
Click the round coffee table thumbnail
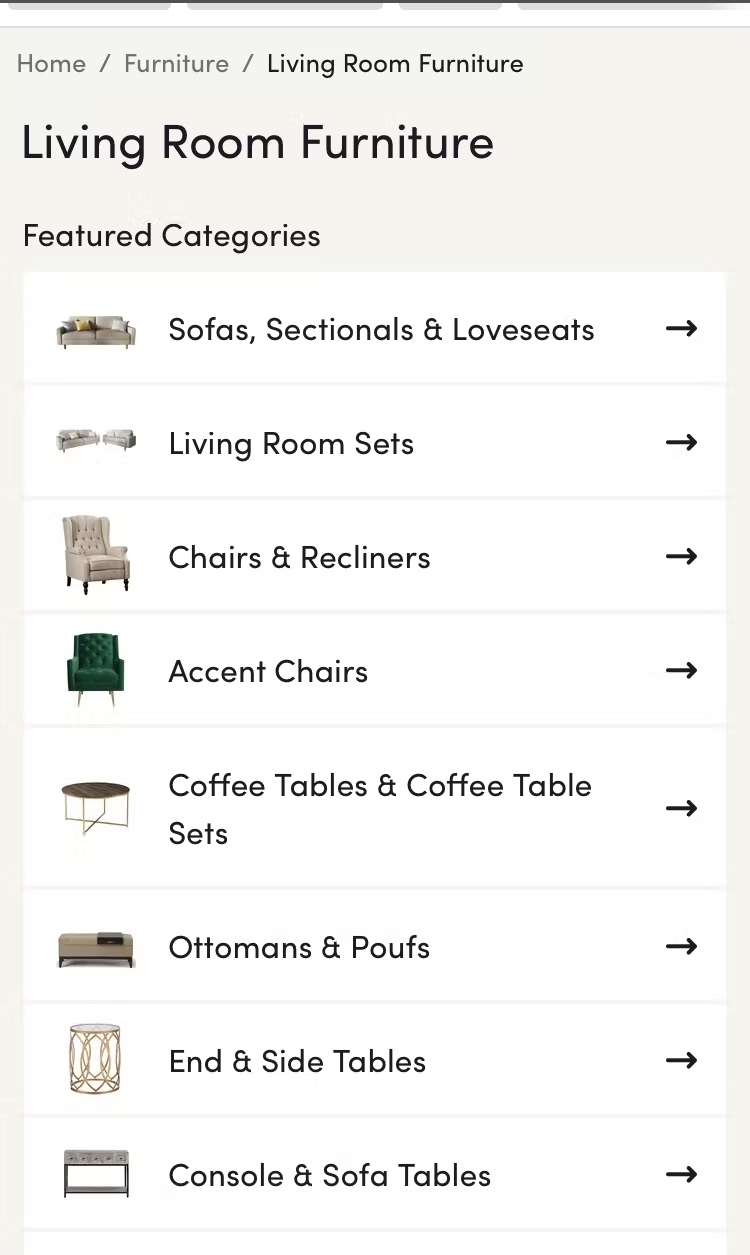(96, 807)
